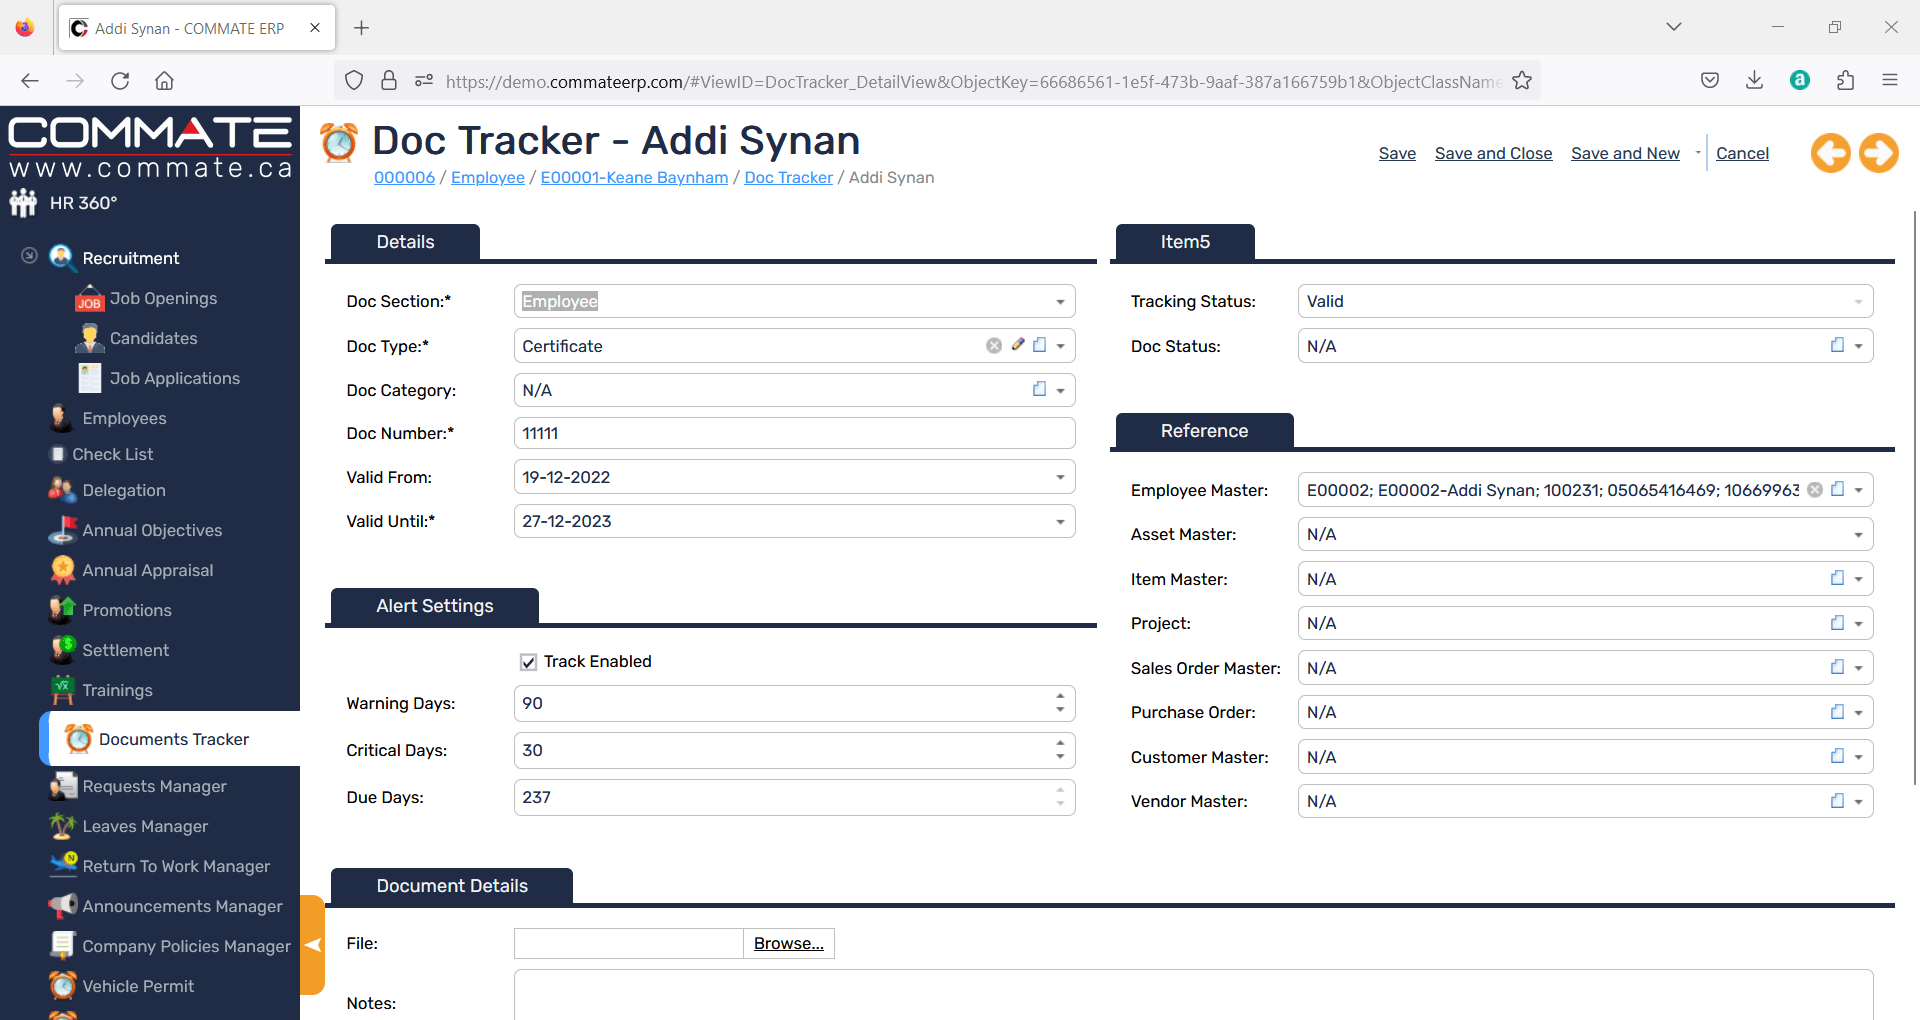Expand the Tracking Status dropdown
1920x1020 pixels.
click(x=1858, y=302)
